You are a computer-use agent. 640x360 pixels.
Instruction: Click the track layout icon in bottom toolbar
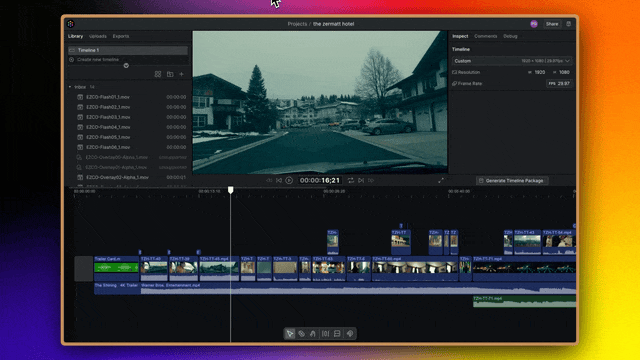click(337, 333)
